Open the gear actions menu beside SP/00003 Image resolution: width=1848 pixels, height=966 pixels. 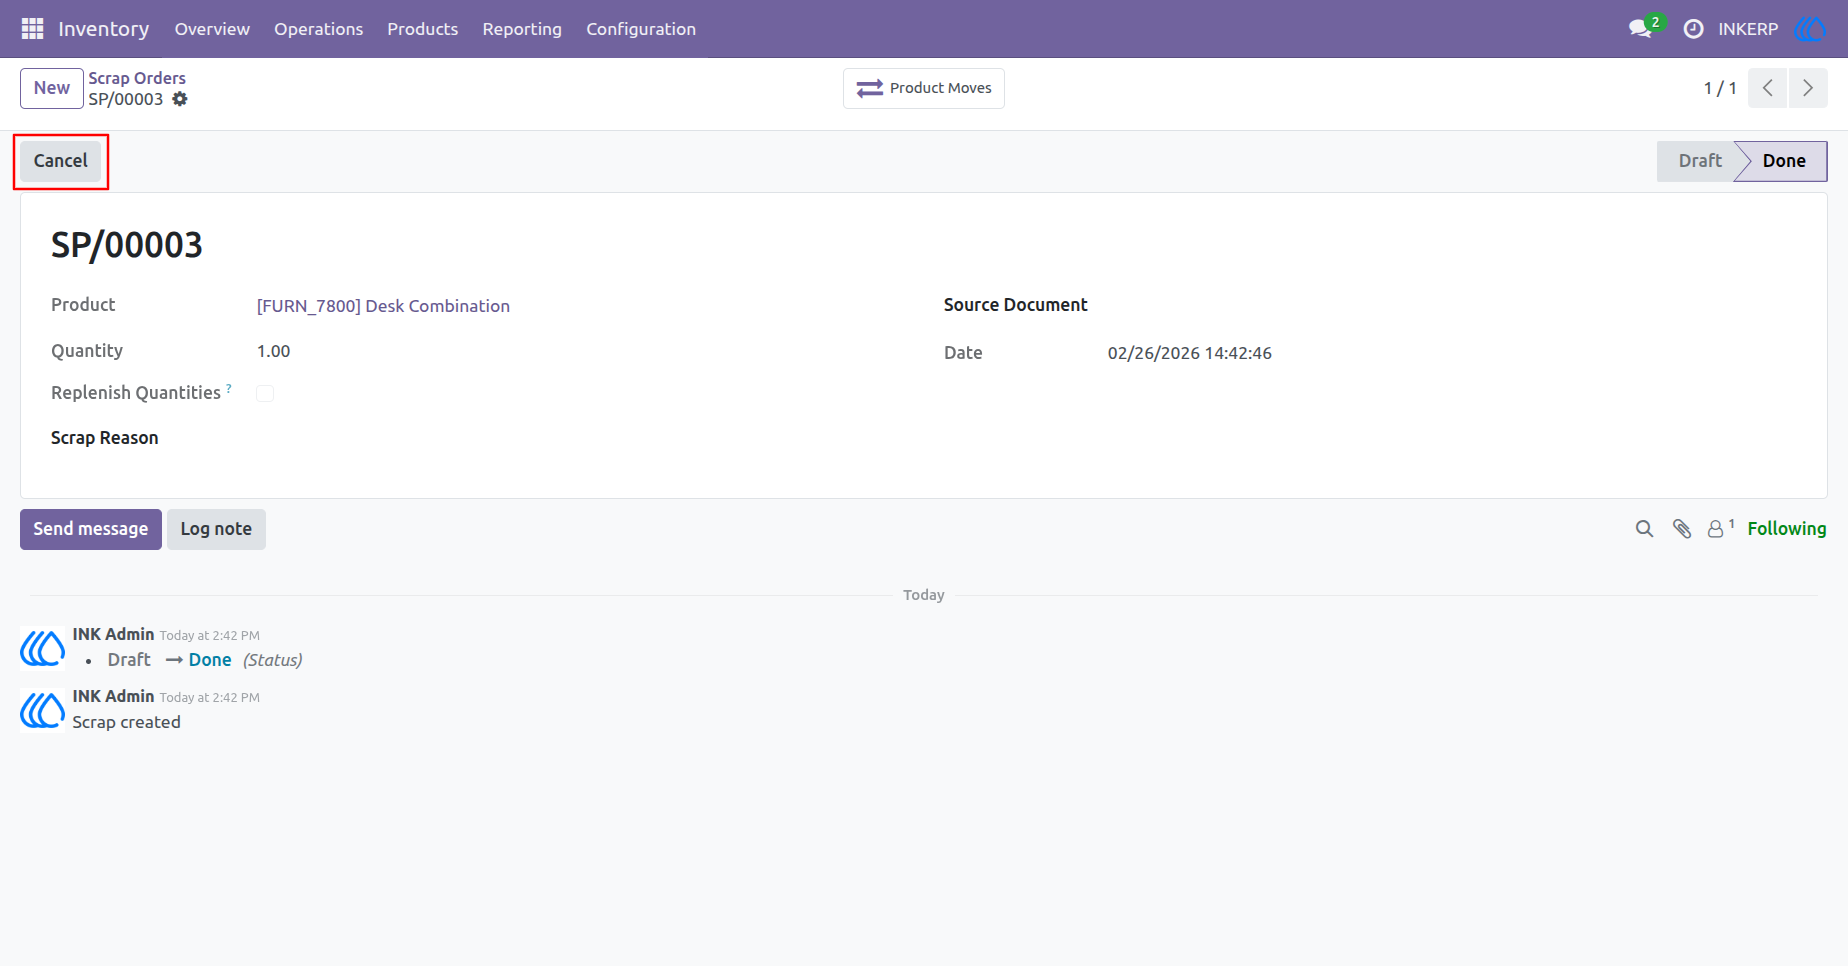pos(180,99)
